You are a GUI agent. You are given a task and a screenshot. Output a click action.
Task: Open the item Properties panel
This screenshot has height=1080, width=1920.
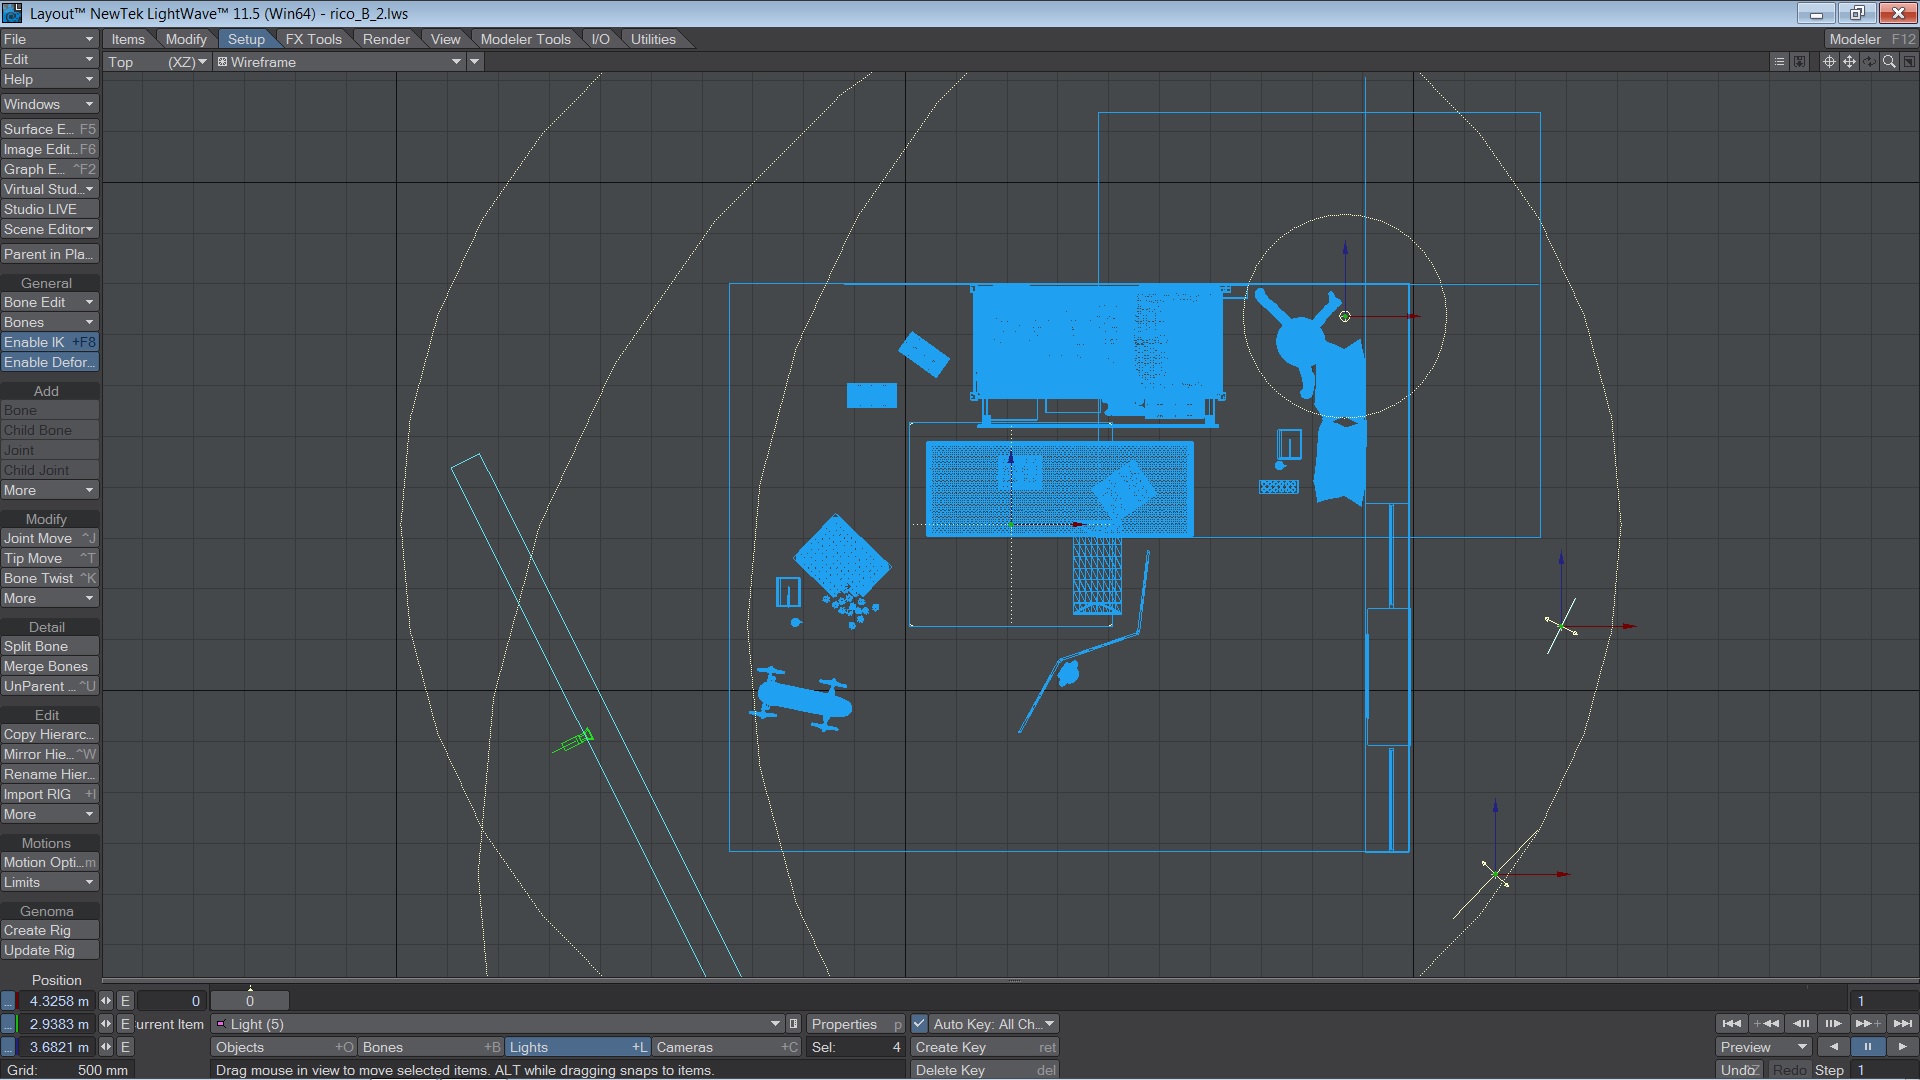855,1024
